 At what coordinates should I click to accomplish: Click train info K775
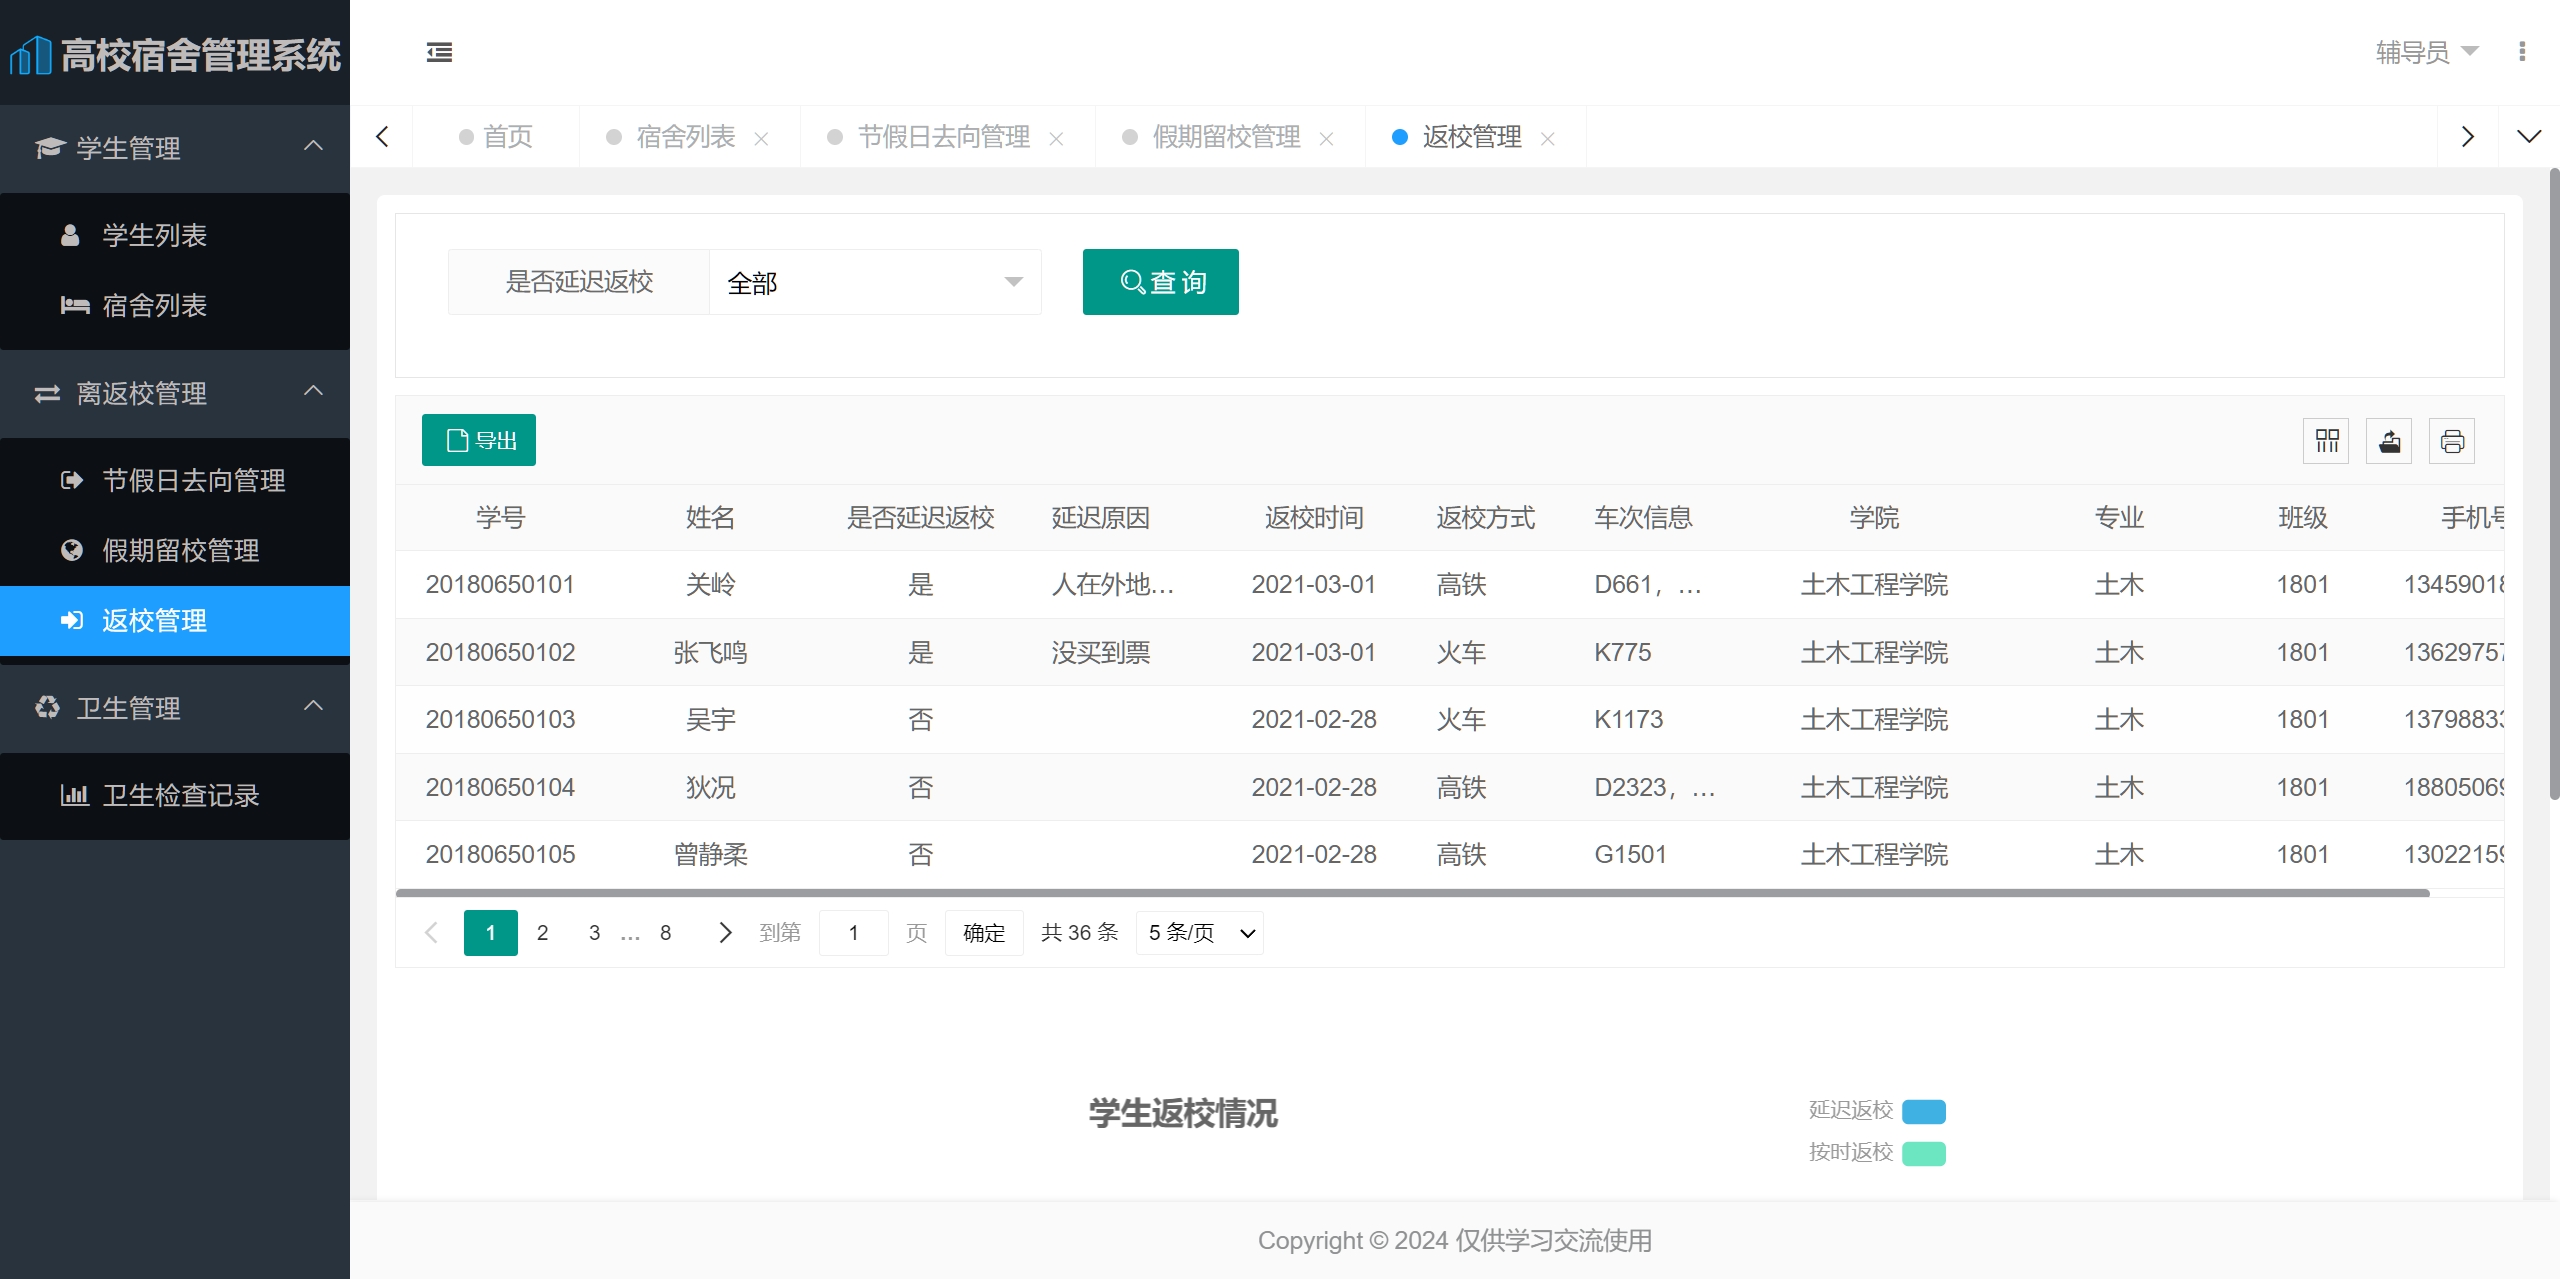(1622, 653)
